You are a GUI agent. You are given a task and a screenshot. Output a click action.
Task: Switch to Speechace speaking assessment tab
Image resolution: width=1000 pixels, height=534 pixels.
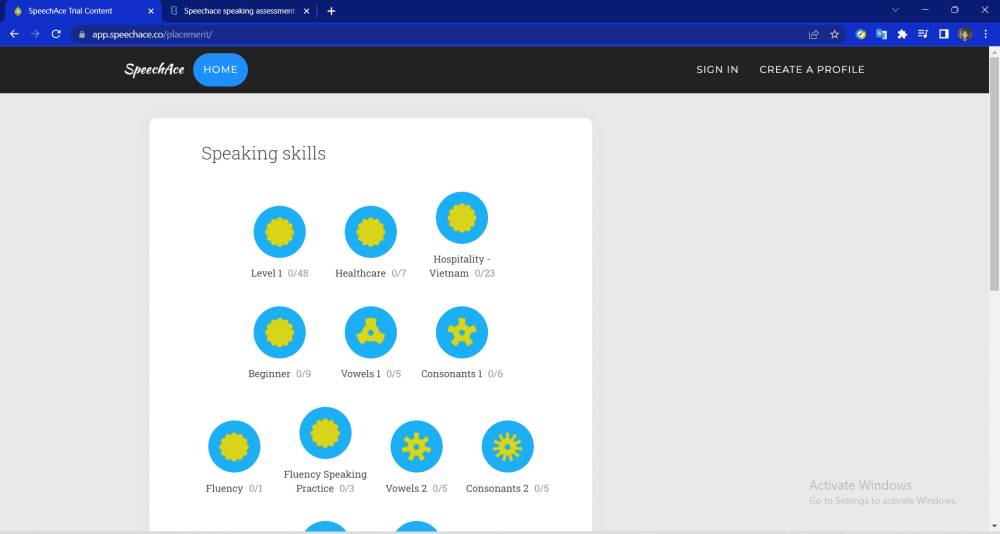(239, 11)
